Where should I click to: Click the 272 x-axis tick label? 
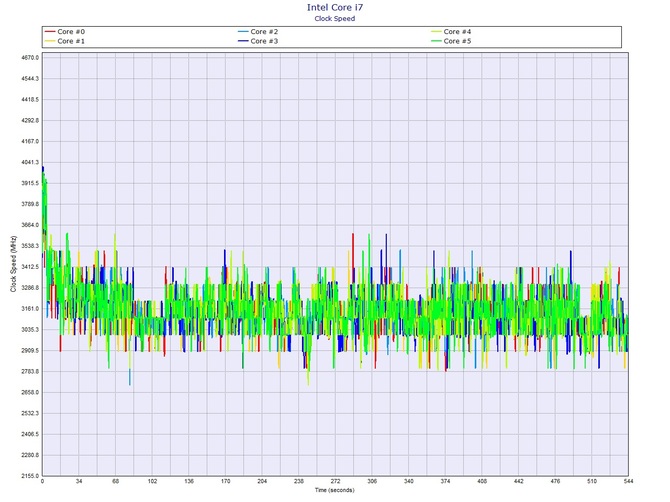pos(335,481)
